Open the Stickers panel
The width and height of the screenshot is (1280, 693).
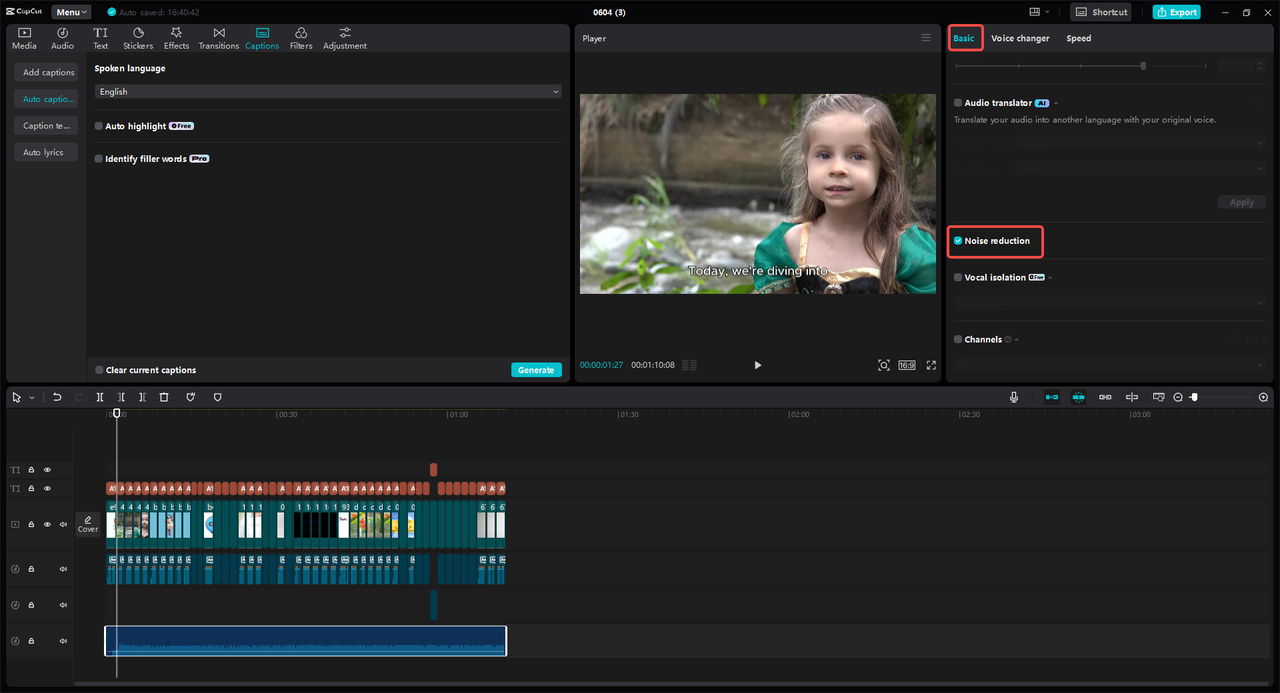click(138, 38)
